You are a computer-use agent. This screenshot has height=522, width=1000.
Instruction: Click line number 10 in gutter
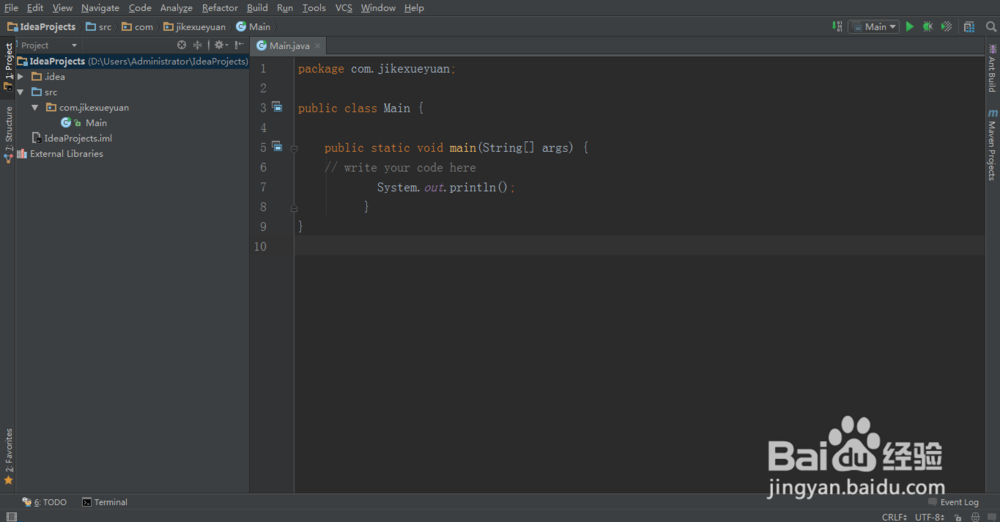coord(260,246)
